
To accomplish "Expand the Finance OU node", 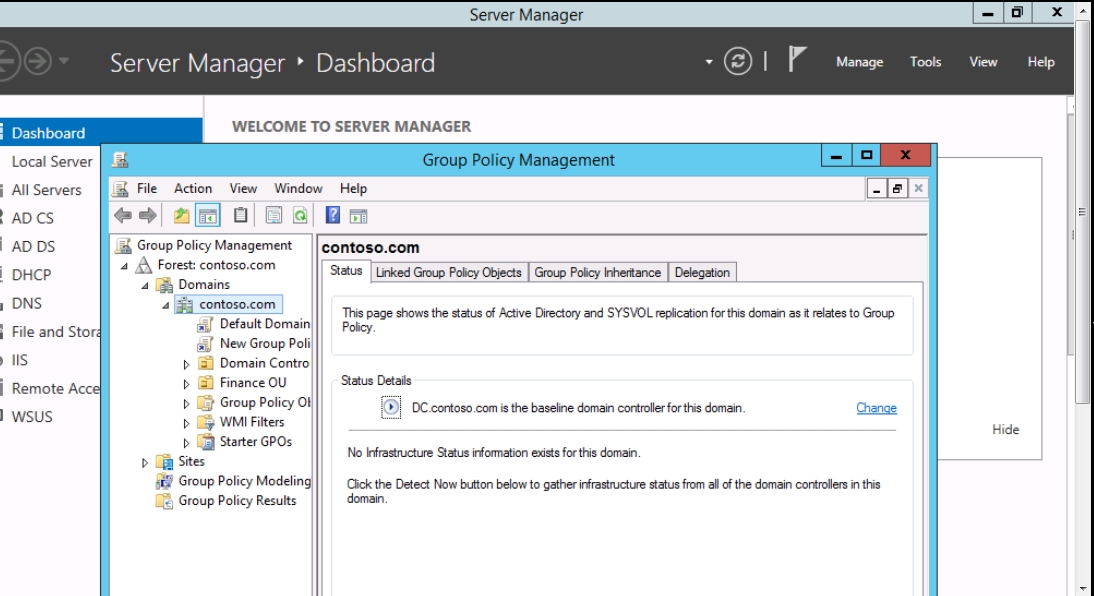I will 186,383.
